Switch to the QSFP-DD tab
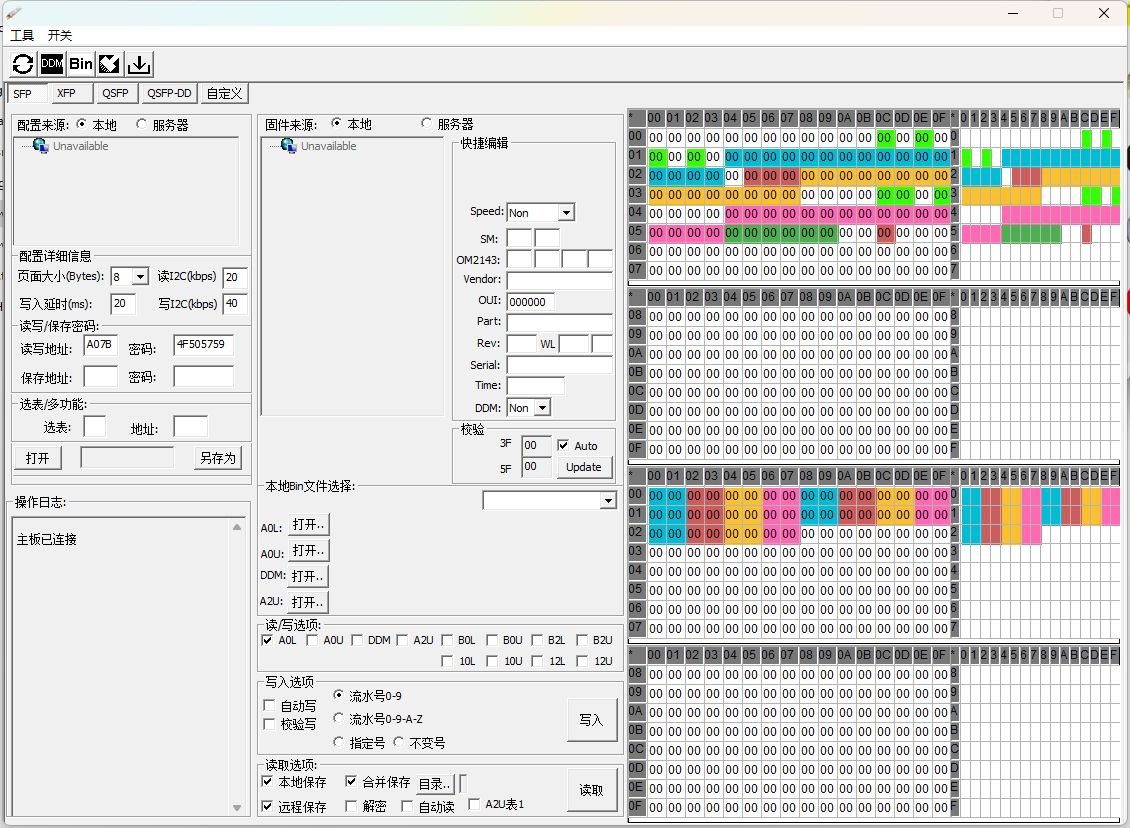This screenshot has height=828, width=1130. [169, 93]
